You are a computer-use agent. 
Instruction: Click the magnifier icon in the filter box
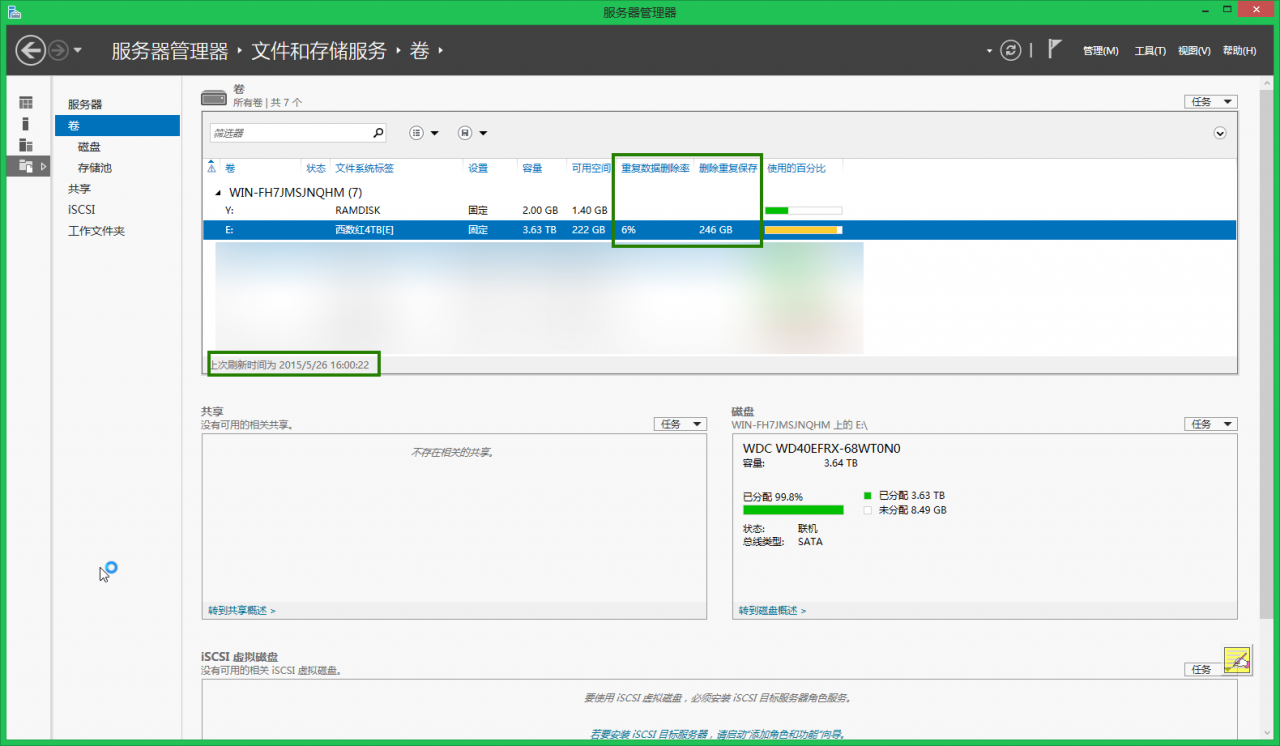tap(377, 132)
